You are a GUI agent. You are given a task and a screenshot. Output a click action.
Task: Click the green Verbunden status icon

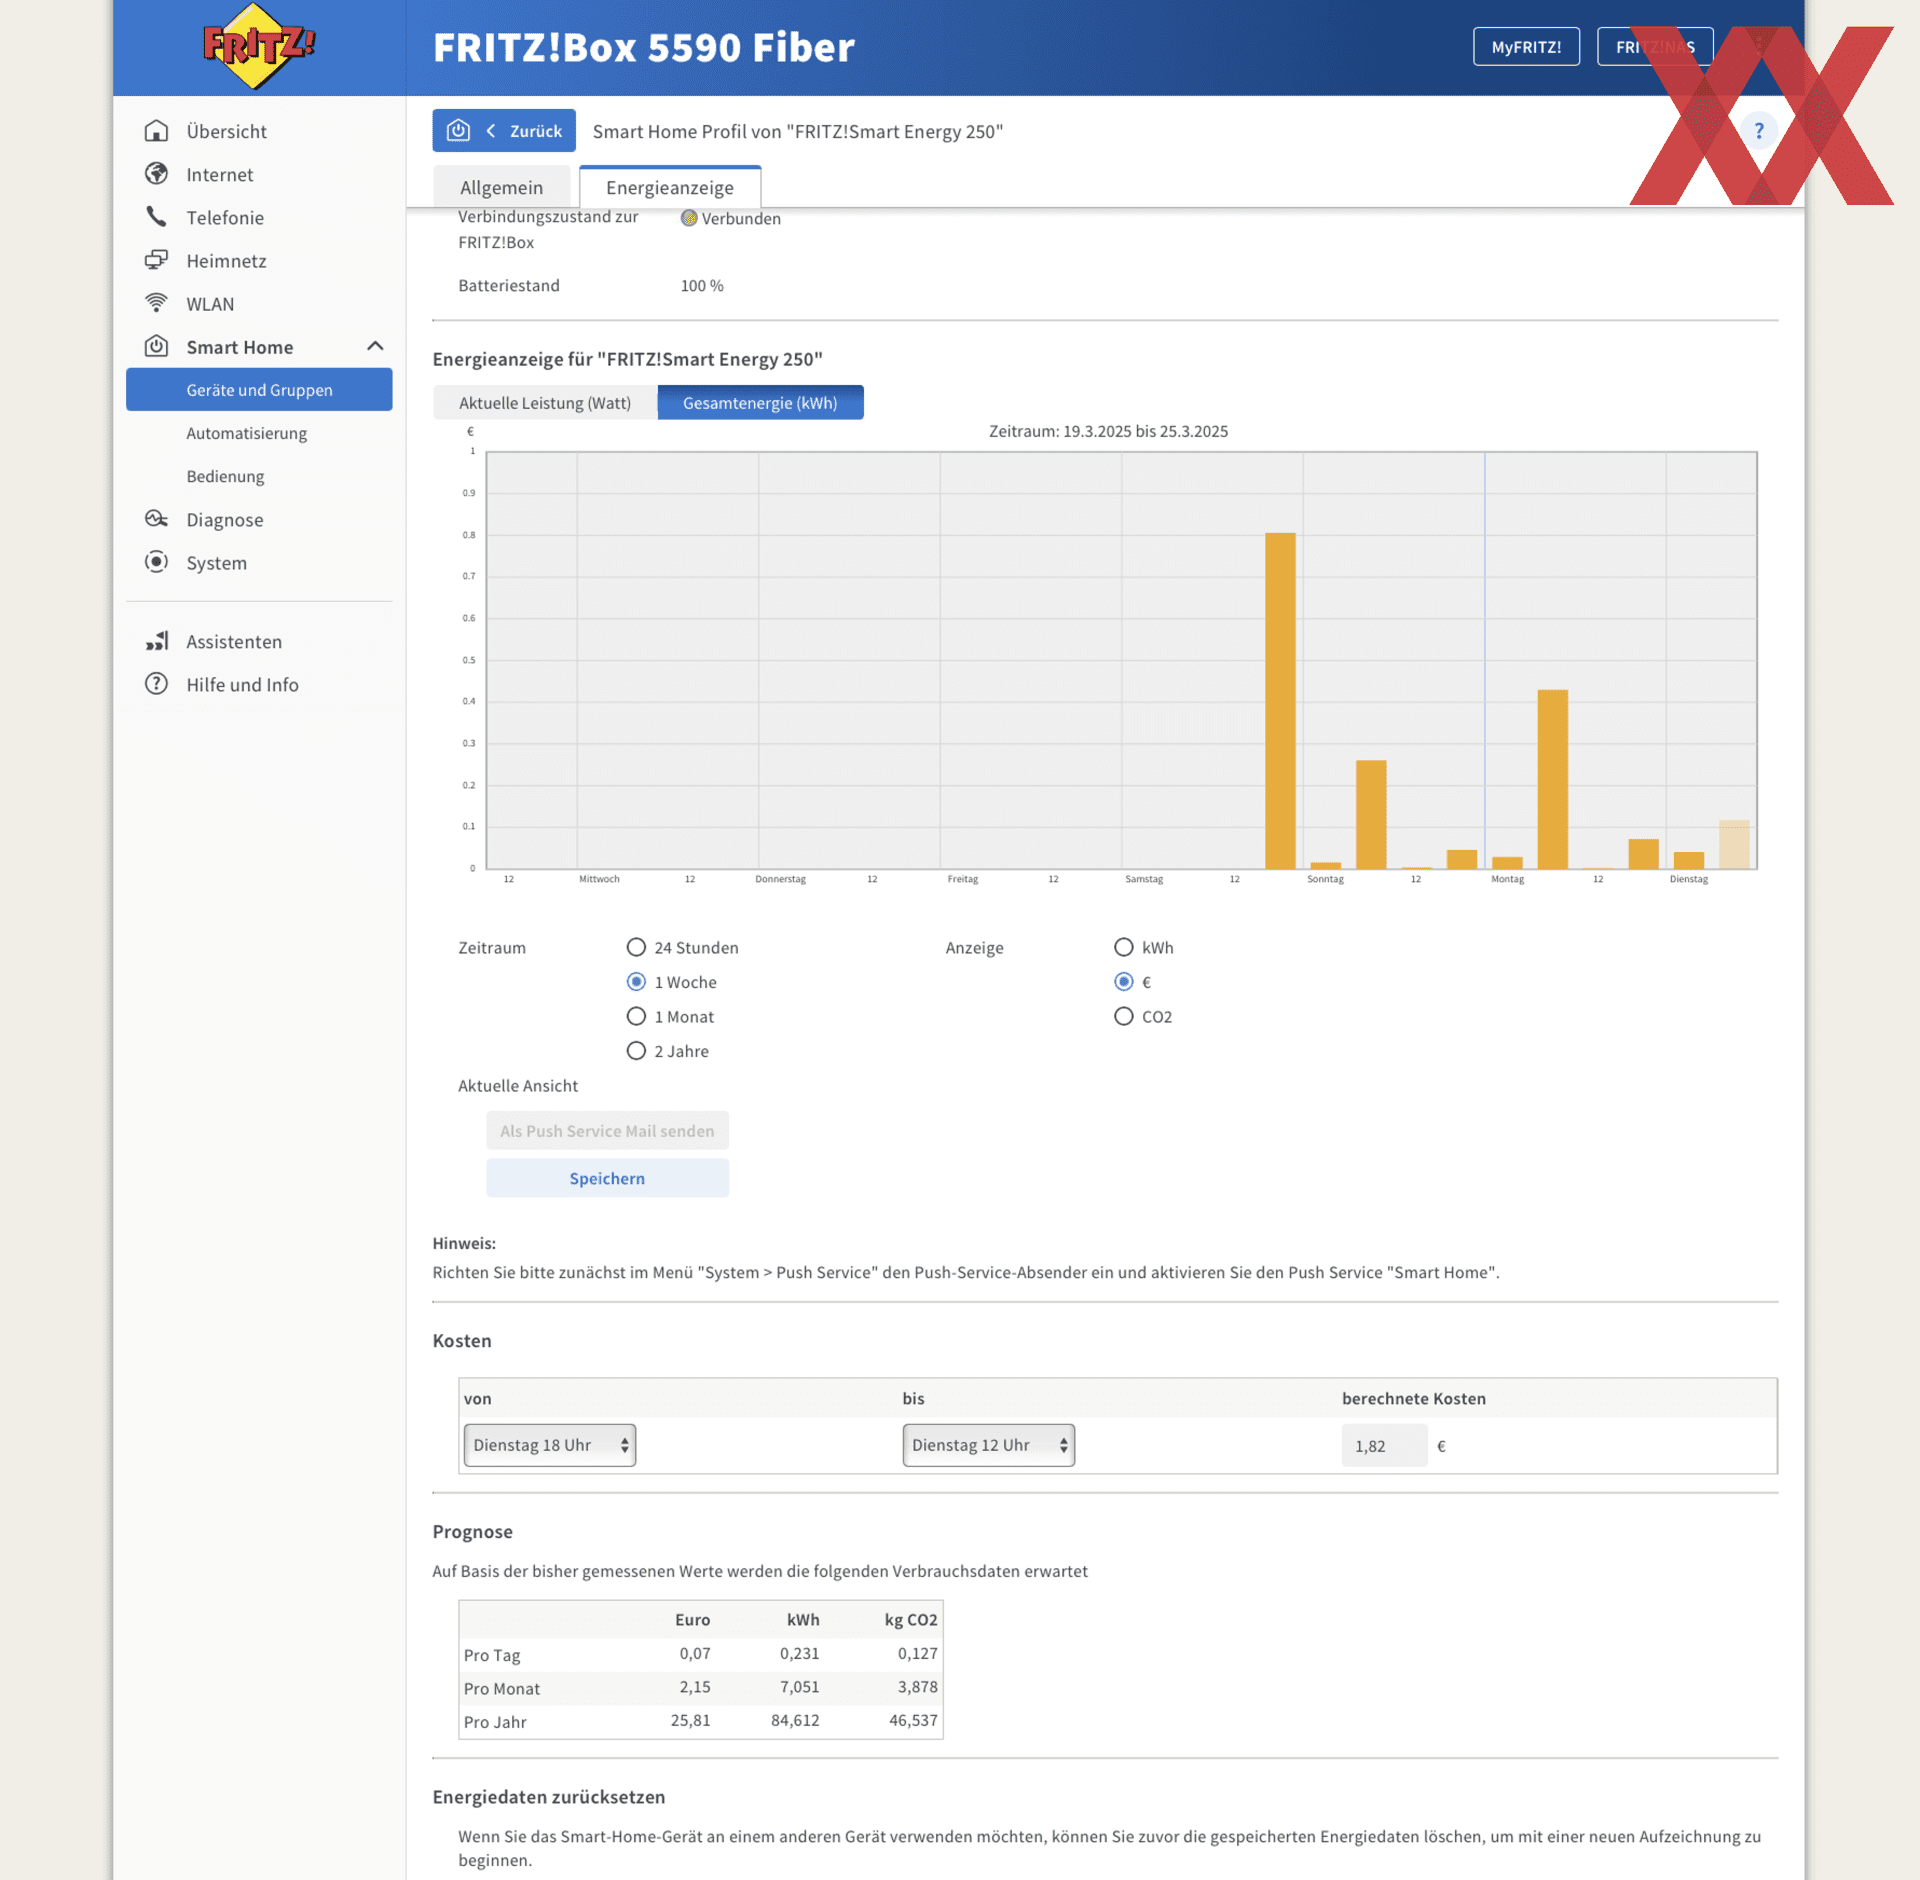689,218
